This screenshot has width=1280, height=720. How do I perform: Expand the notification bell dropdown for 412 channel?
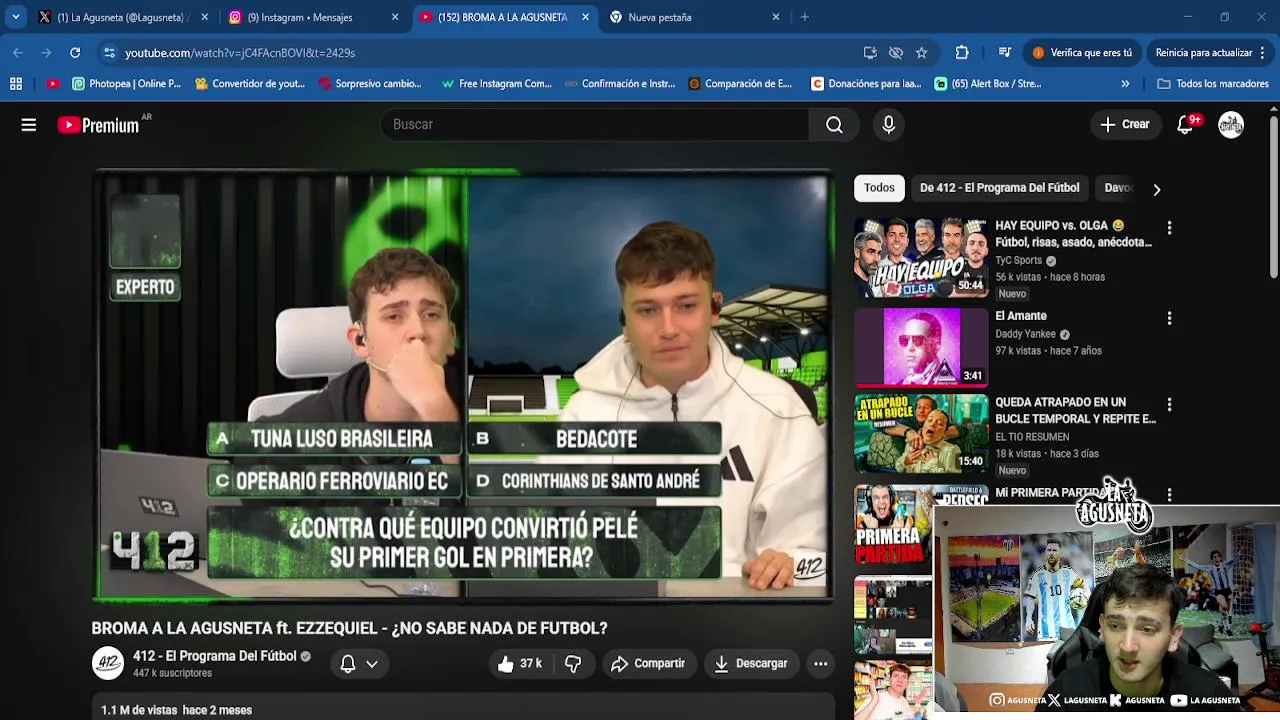[360, 664]
